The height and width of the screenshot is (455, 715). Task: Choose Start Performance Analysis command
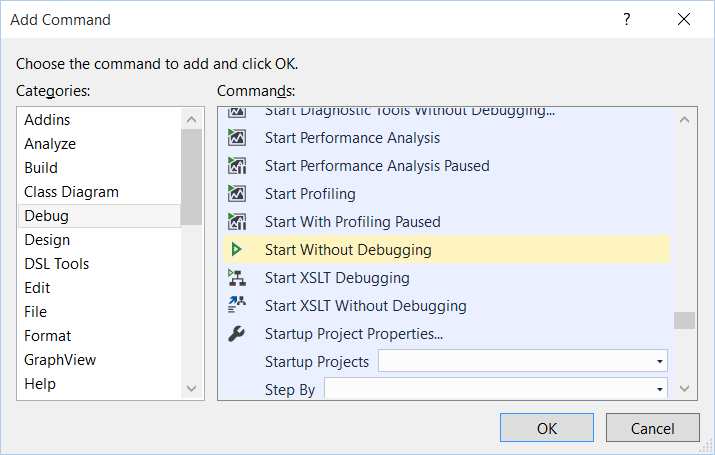point(446,138)
